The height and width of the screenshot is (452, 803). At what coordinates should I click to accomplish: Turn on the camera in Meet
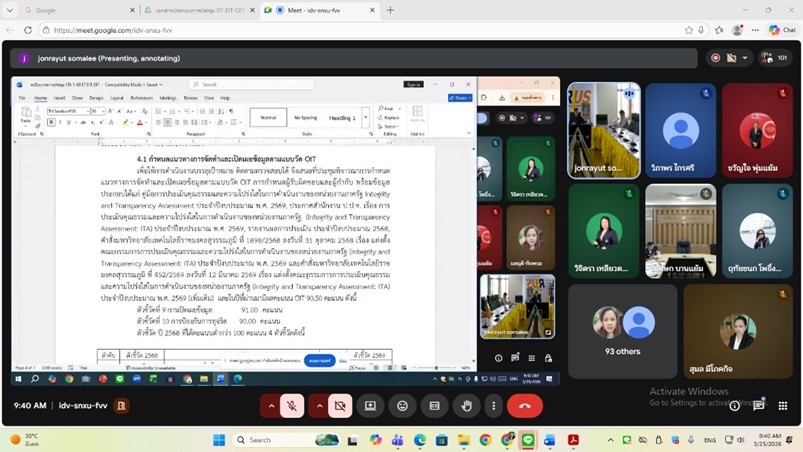(x=340, y=406)
